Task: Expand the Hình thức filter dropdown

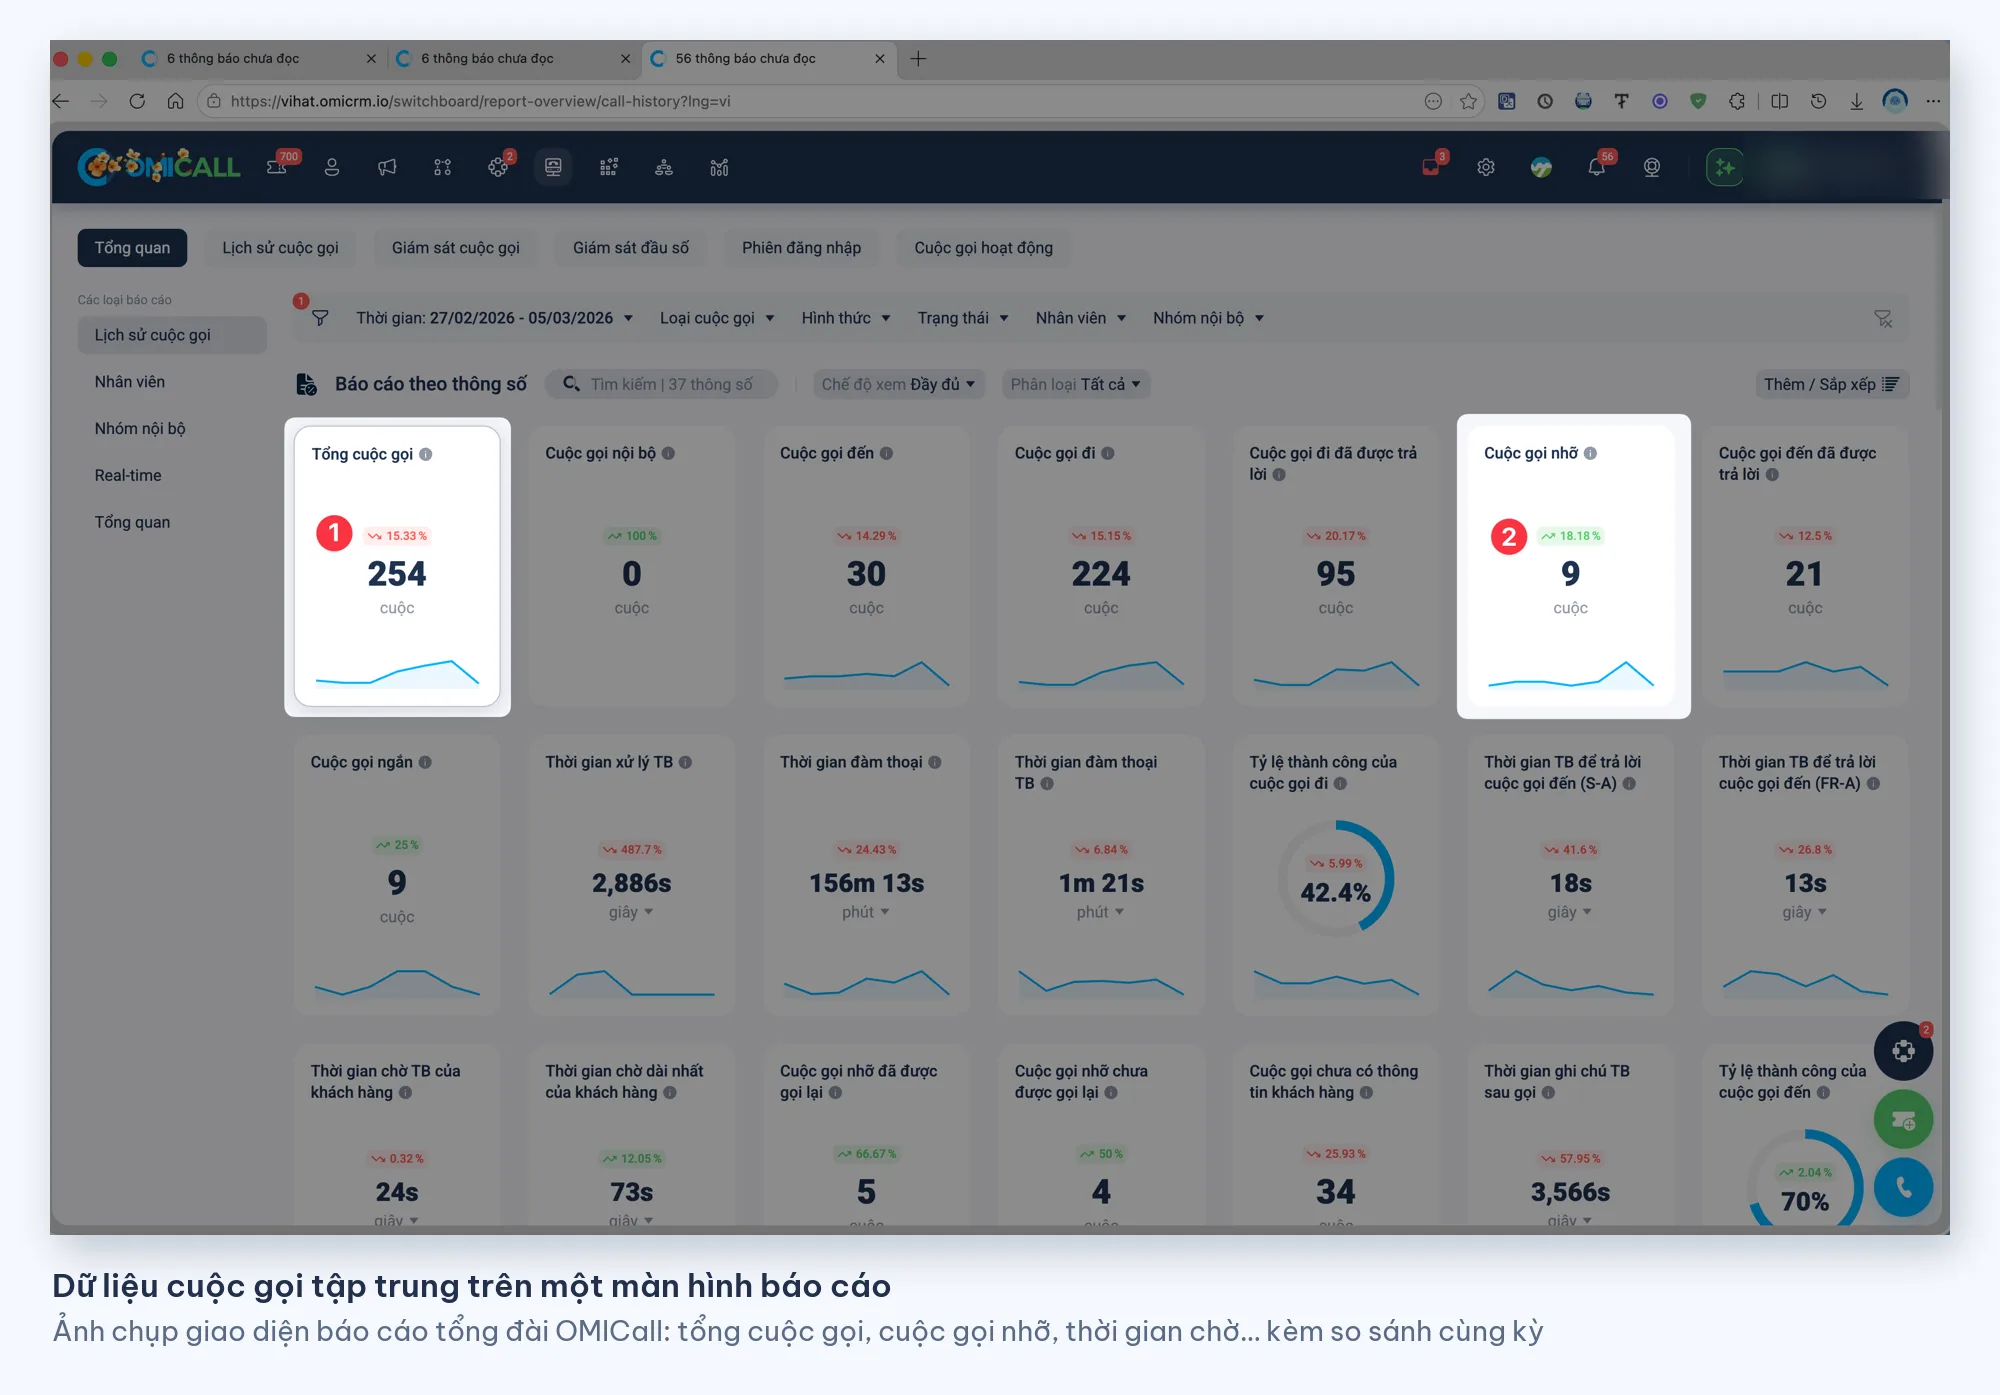Action: [x=846, y=318]
